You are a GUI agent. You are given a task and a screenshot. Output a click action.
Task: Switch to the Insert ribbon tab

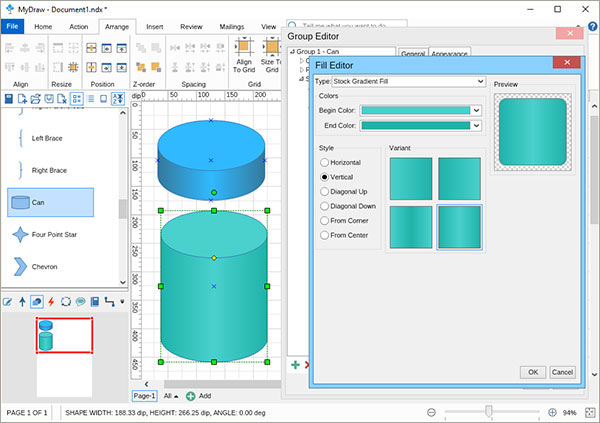point(154,27)
